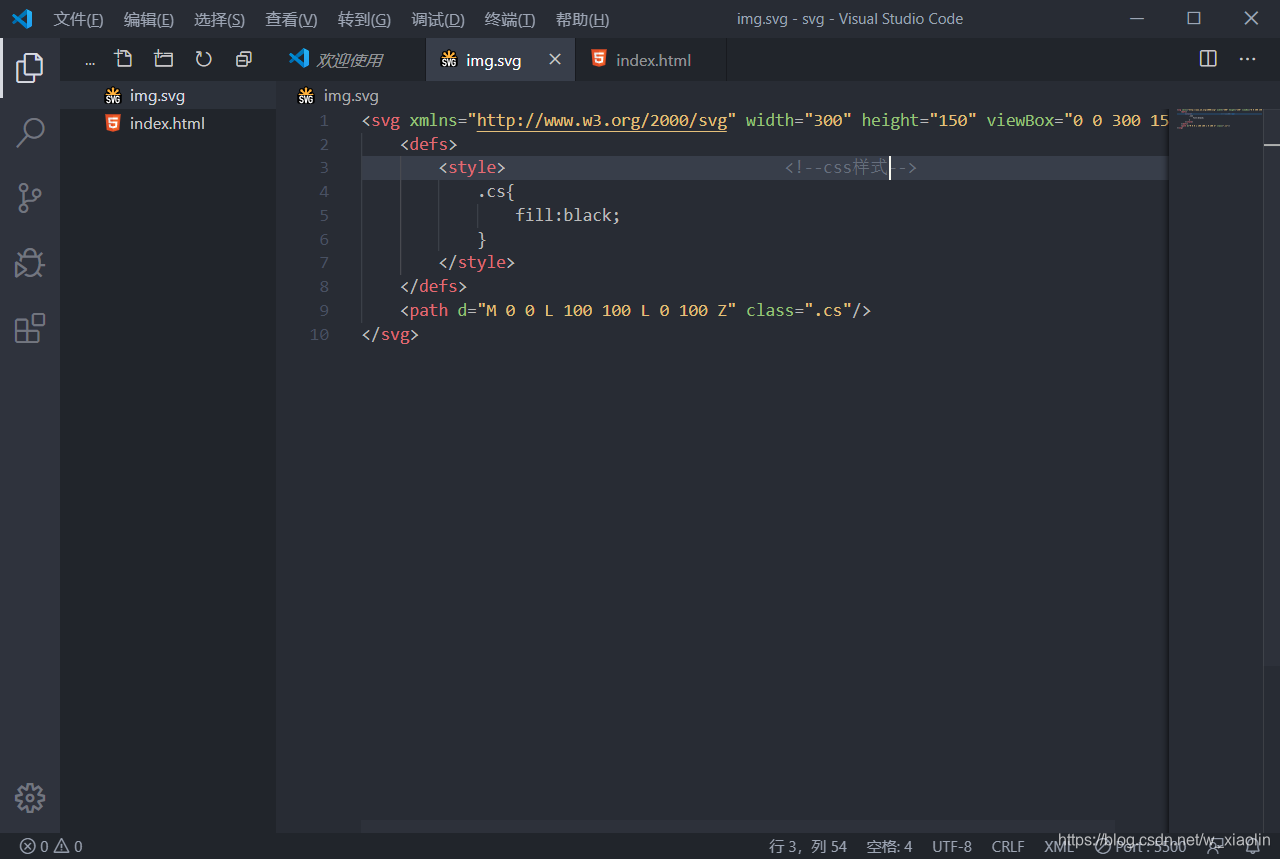Open the 选择(S) menu
The height and width of the screenshot is (859, 1280).
click(x=219, y=20)
